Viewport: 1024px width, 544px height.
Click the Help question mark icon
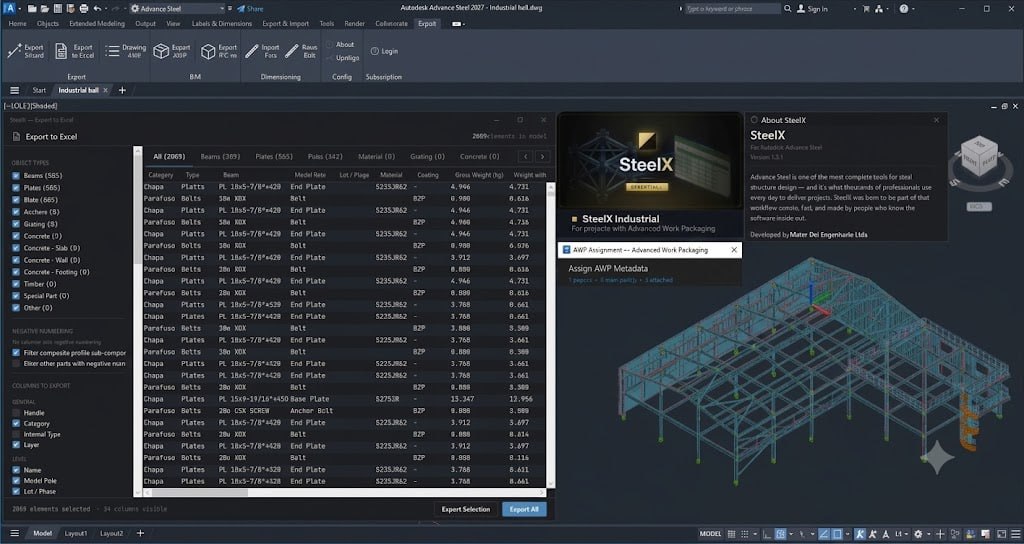click(904, 8)
